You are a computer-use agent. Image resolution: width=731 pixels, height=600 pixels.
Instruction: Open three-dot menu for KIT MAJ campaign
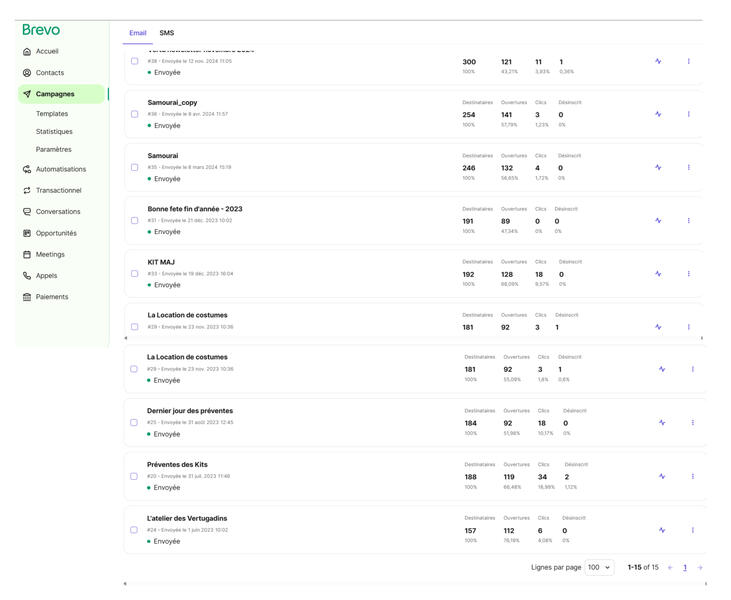[x=688, y=274]
